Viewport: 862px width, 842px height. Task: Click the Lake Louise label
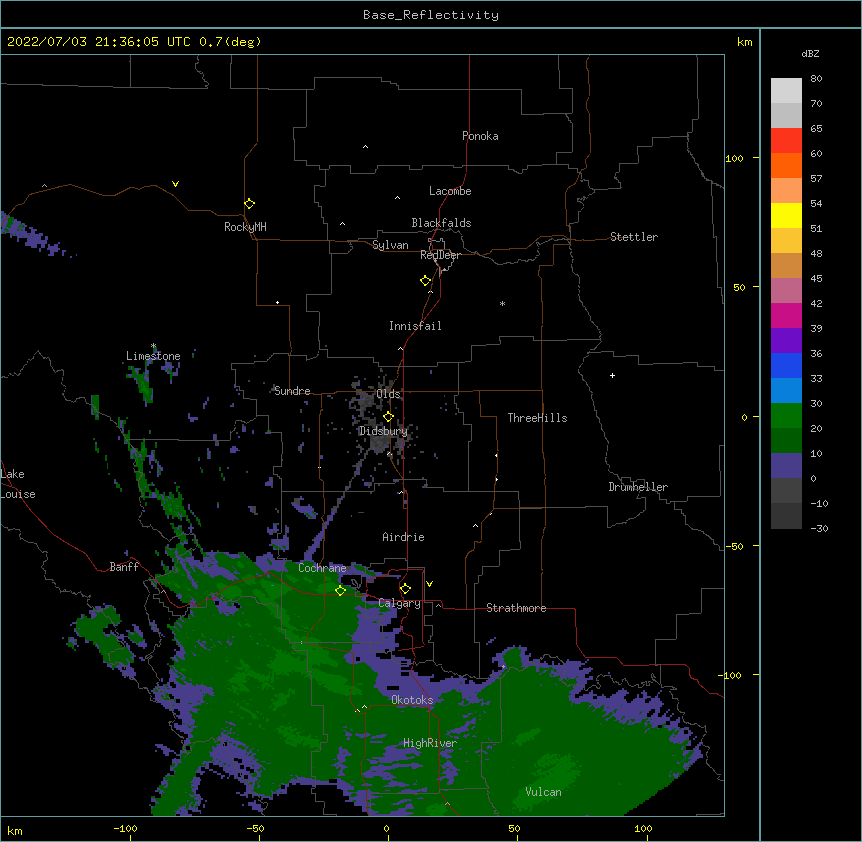coord(18,484)
